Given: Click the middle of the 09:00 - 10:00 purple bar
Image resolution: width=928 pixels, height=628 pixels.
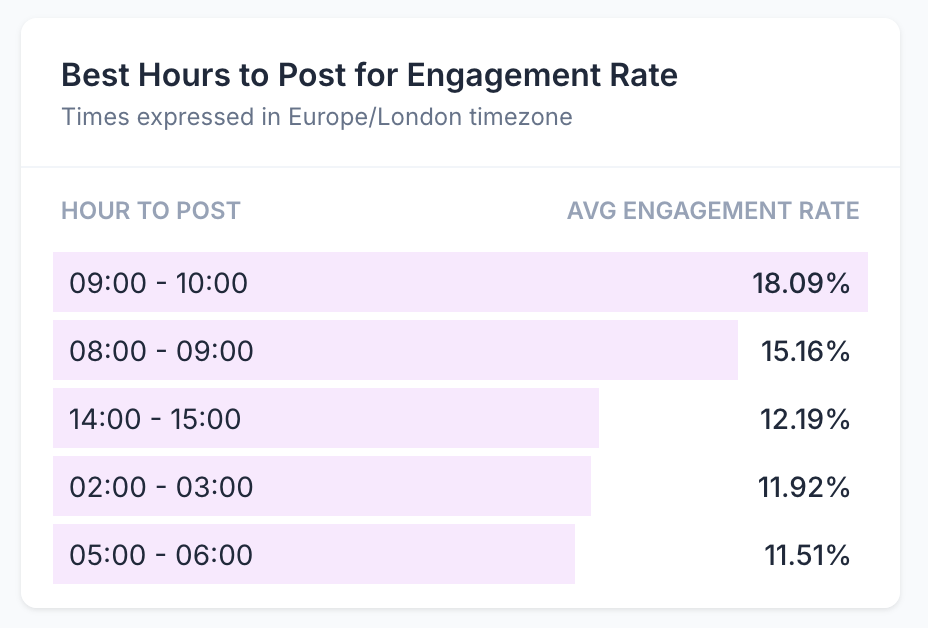Looking at the screenshot, I should pos(460,283).
